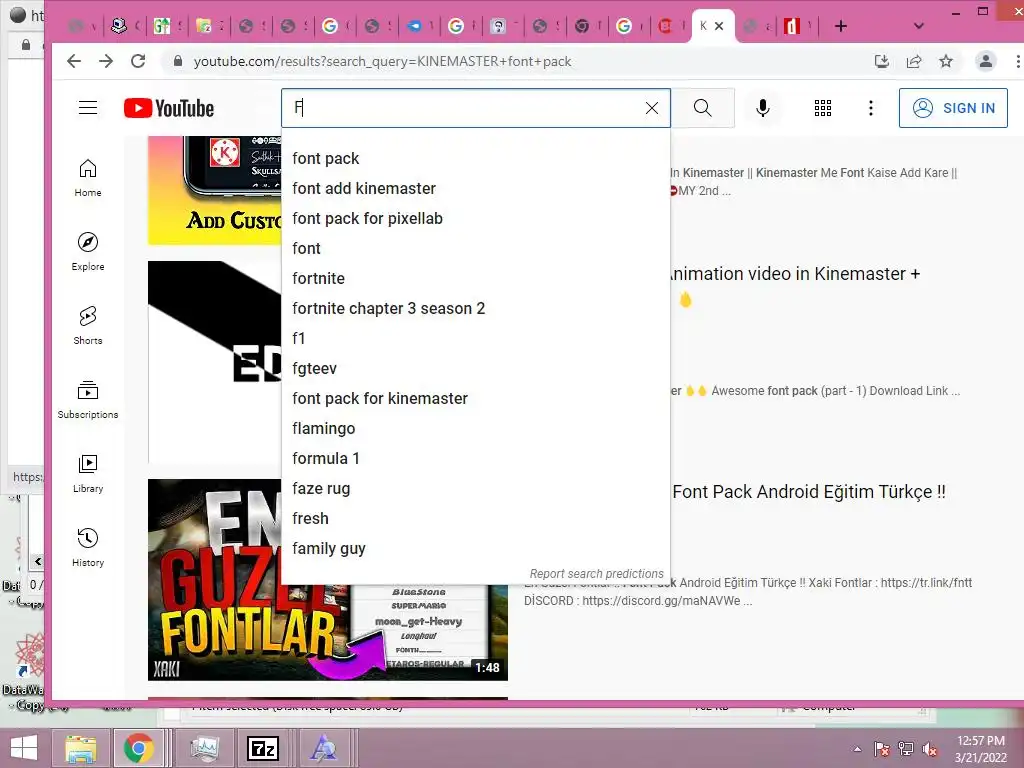The image size is (1024, 768).
Task: Open History in the sidebar
Action: click(88, 547)
